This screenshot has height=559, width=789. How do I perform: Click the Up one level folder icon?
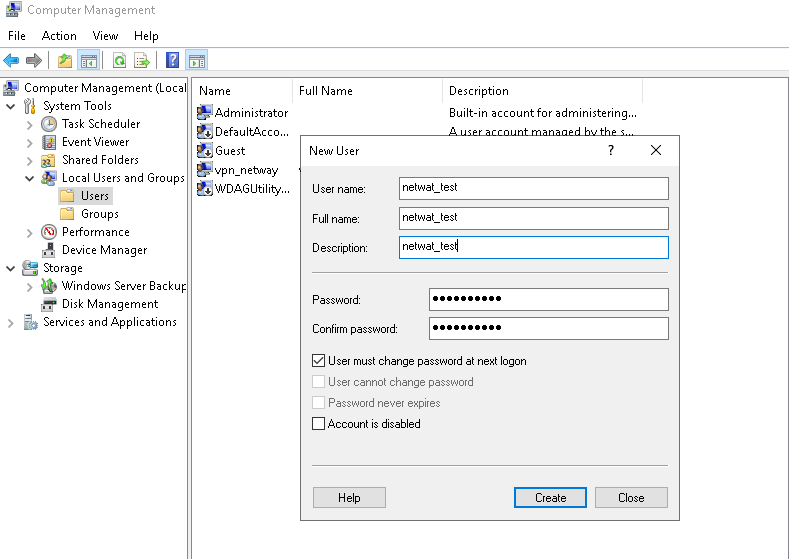click(65, 61)
